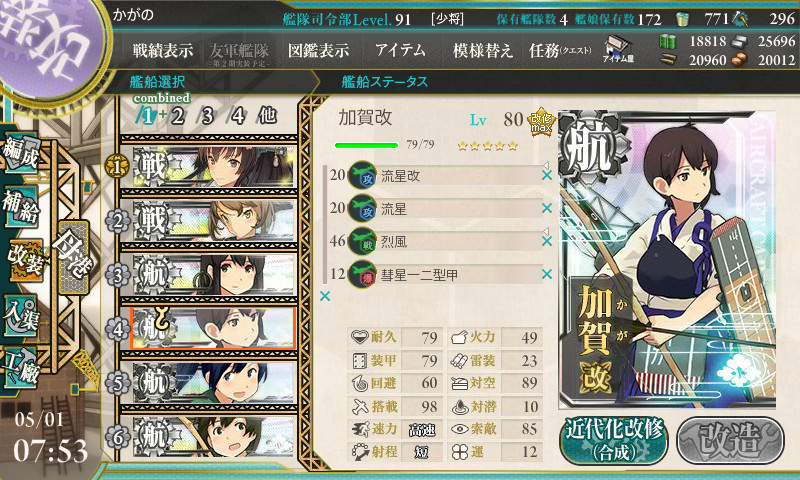Click the 近代化改修 modernization button
Viewport: 800px width, 480px height.
point(614,440)
